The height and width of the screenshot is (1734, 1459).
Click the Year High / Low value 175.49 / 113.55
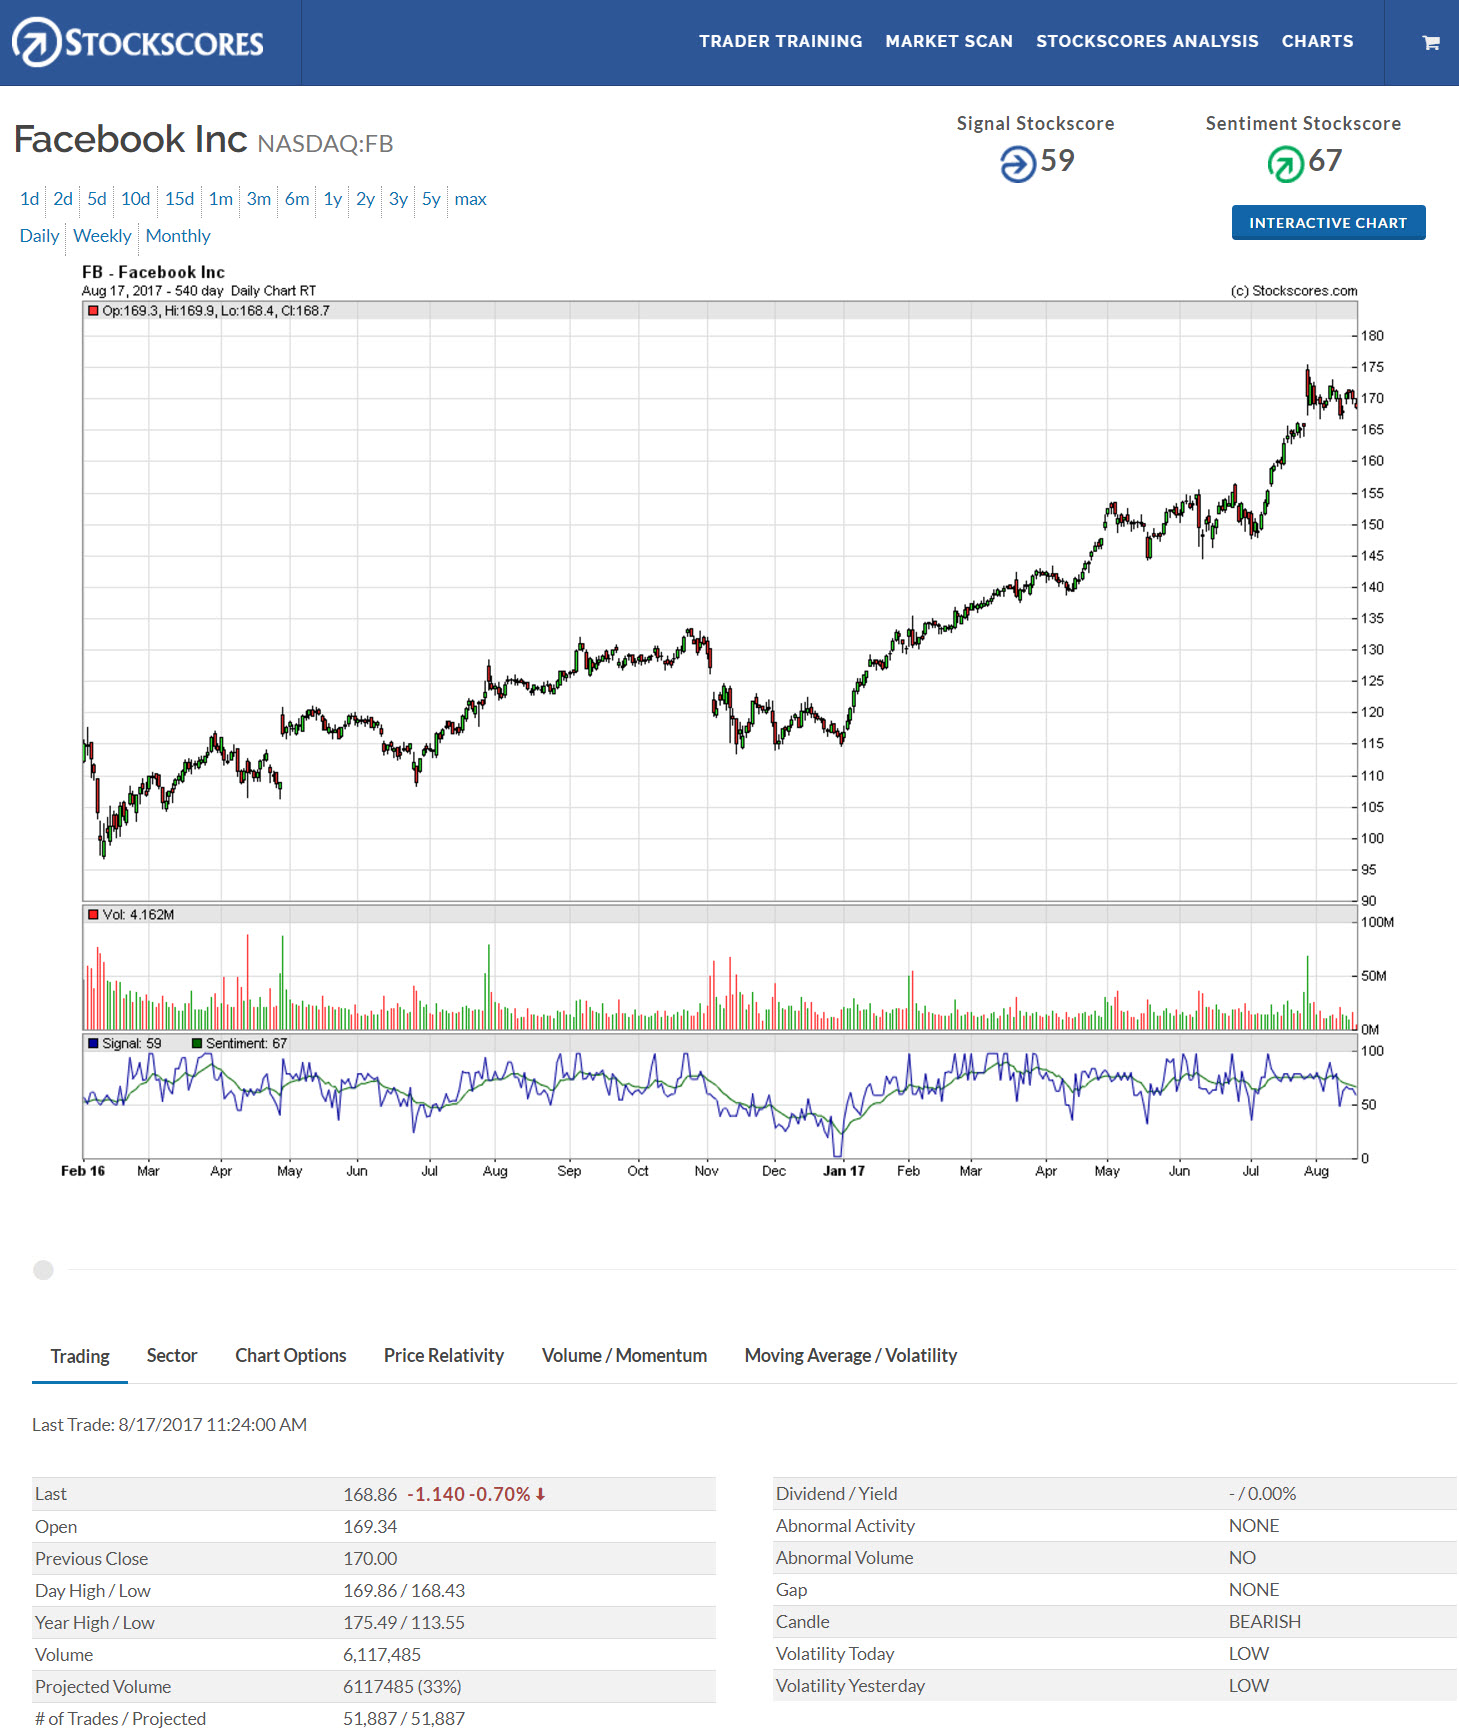(x=404, y=1623)
